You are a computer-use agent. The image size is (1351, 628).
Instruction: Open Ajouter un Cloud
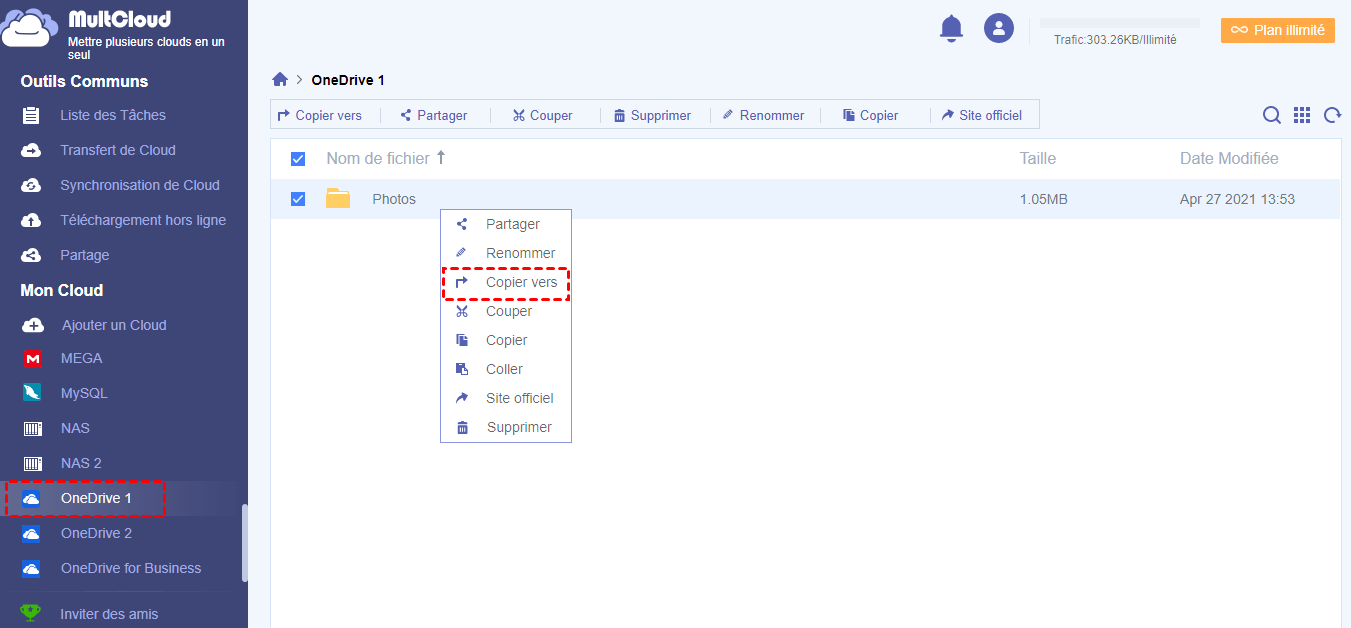pyautogui.click(x=114, y=325)
